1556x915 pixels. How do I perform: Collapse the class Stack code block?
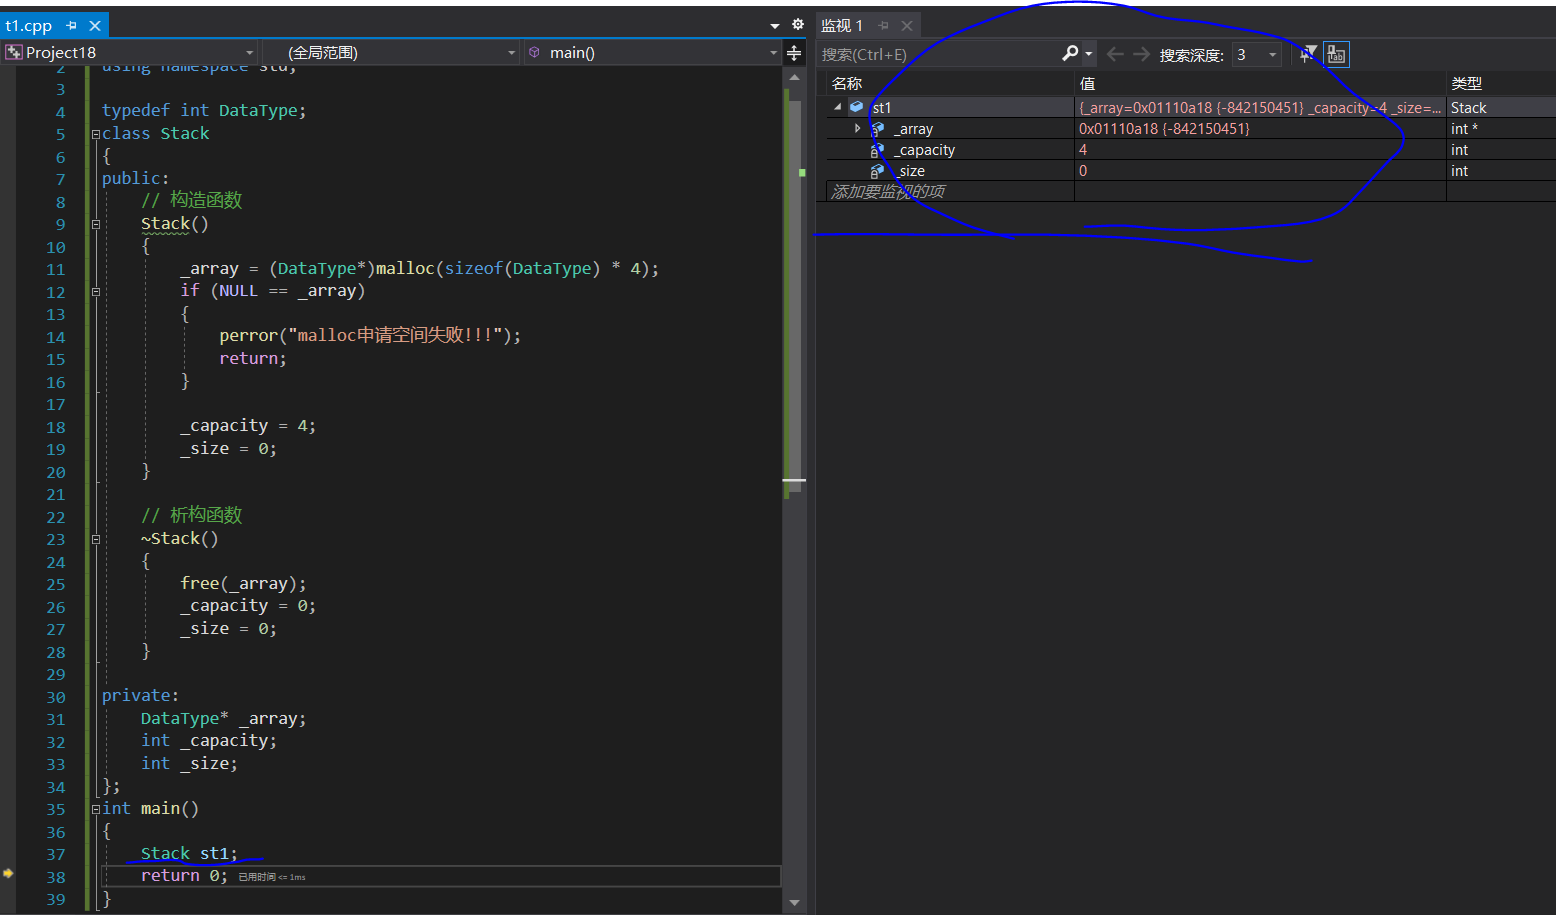click(96, 134)
